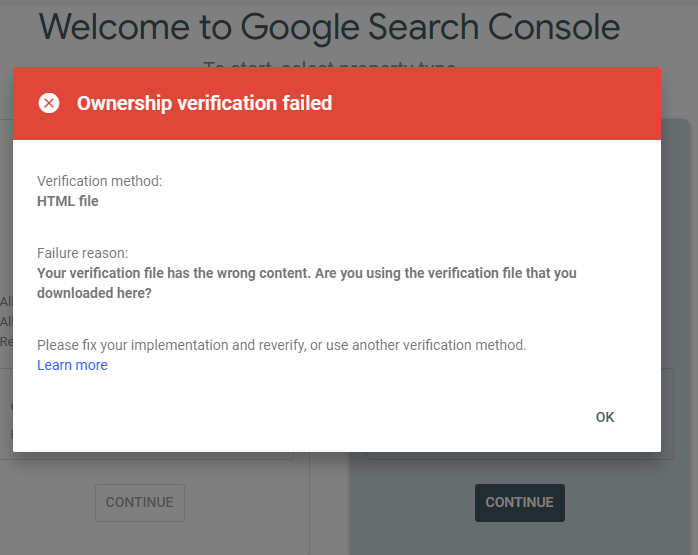The image size is (698, 555).
Task: Open the Learn more link
Action: pyautogui.click(x=72, y=365)
